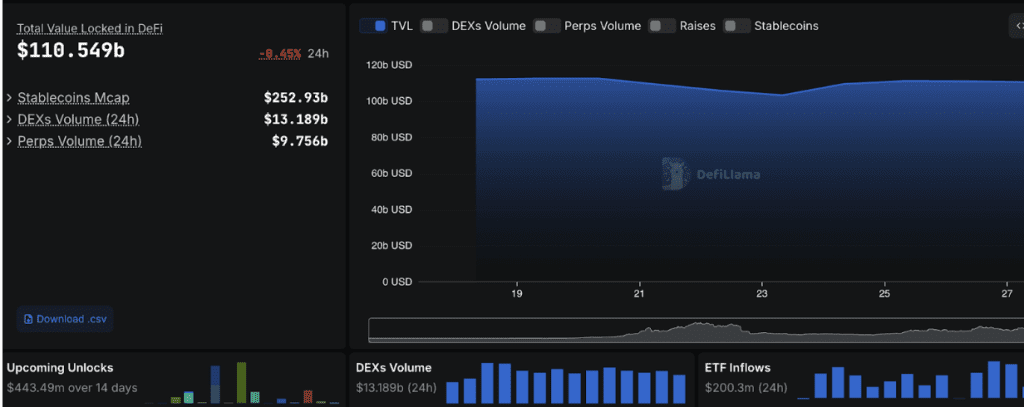1024x407 pixels.
Task: Click the 24h percentage change value
Action: 280,54
